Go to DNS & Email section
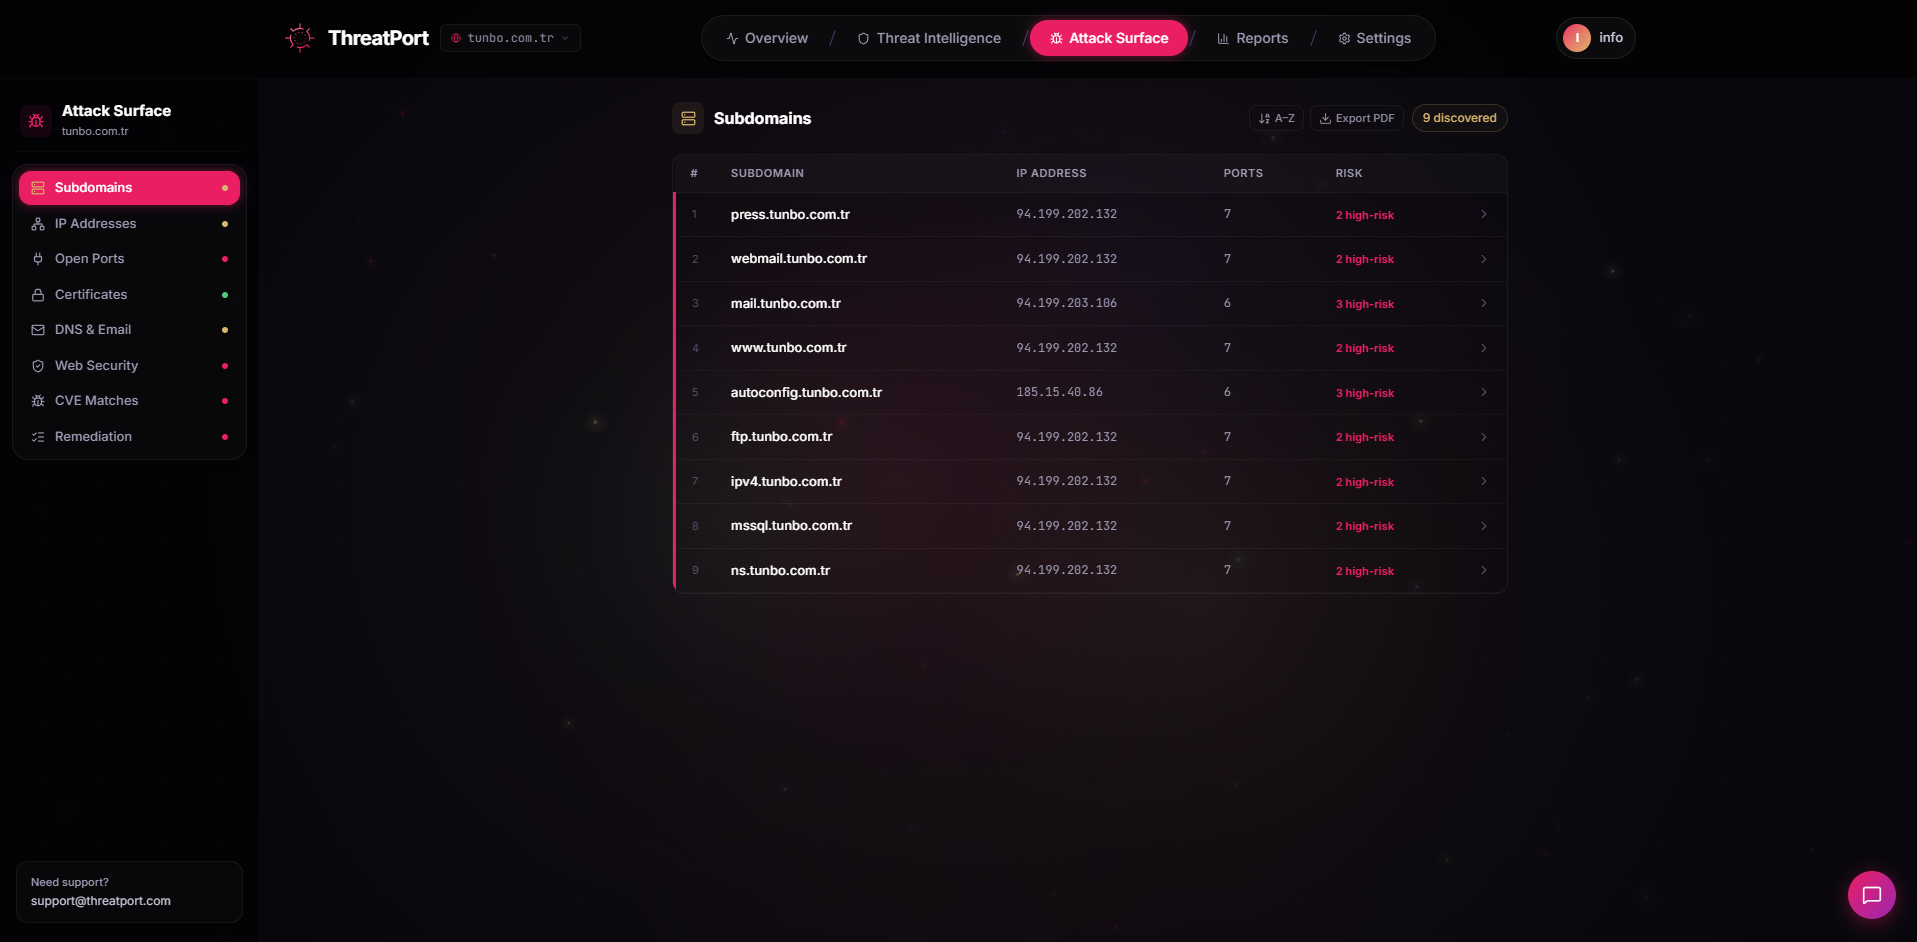This screenshot has height=942, width=1917. click(129, 330)
